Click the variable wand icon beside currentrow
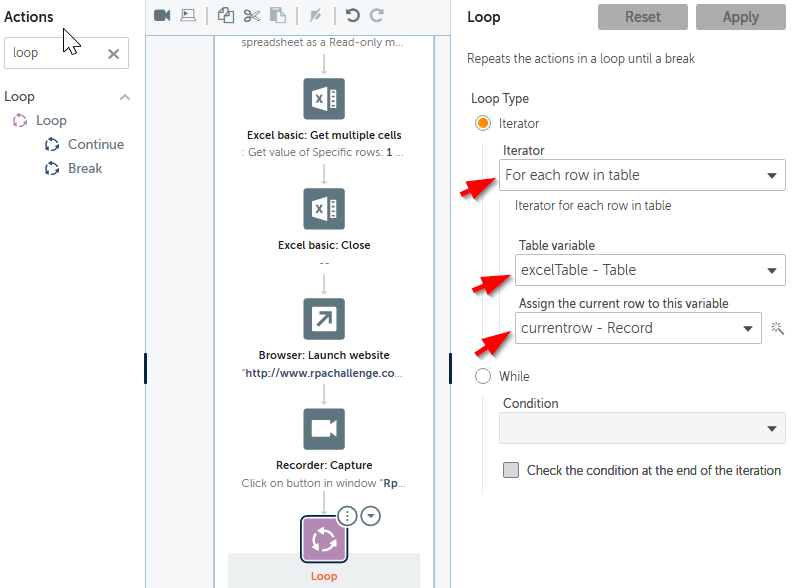This screenshot has height=588, width=793. tap(777, 328)
